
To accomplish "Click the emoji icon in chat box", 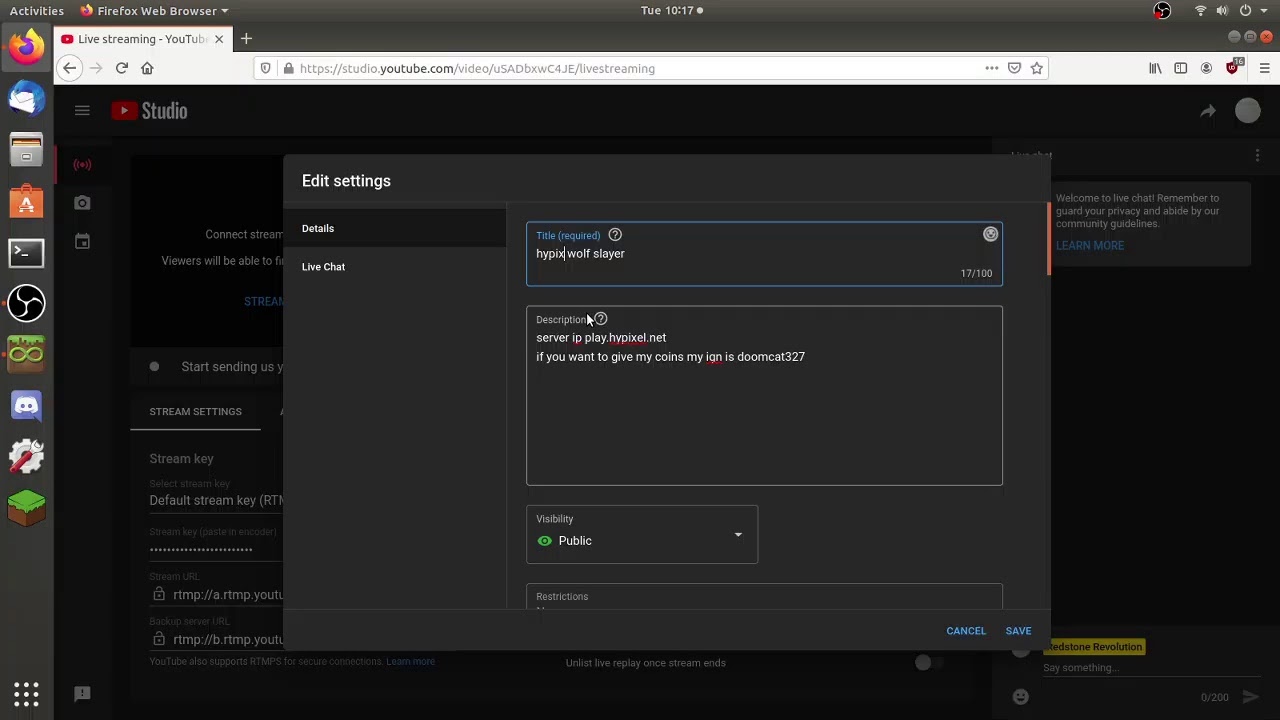I will (1020, 696).
